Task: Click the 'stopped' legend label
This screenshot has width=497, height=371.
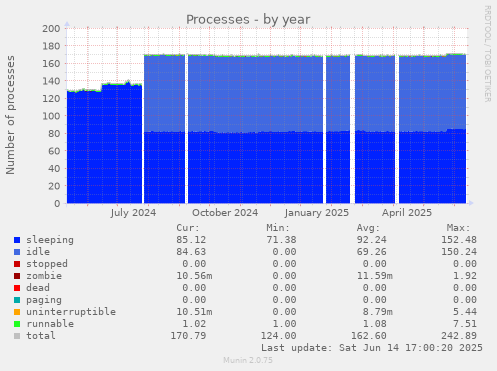Action: pos(47,264)
